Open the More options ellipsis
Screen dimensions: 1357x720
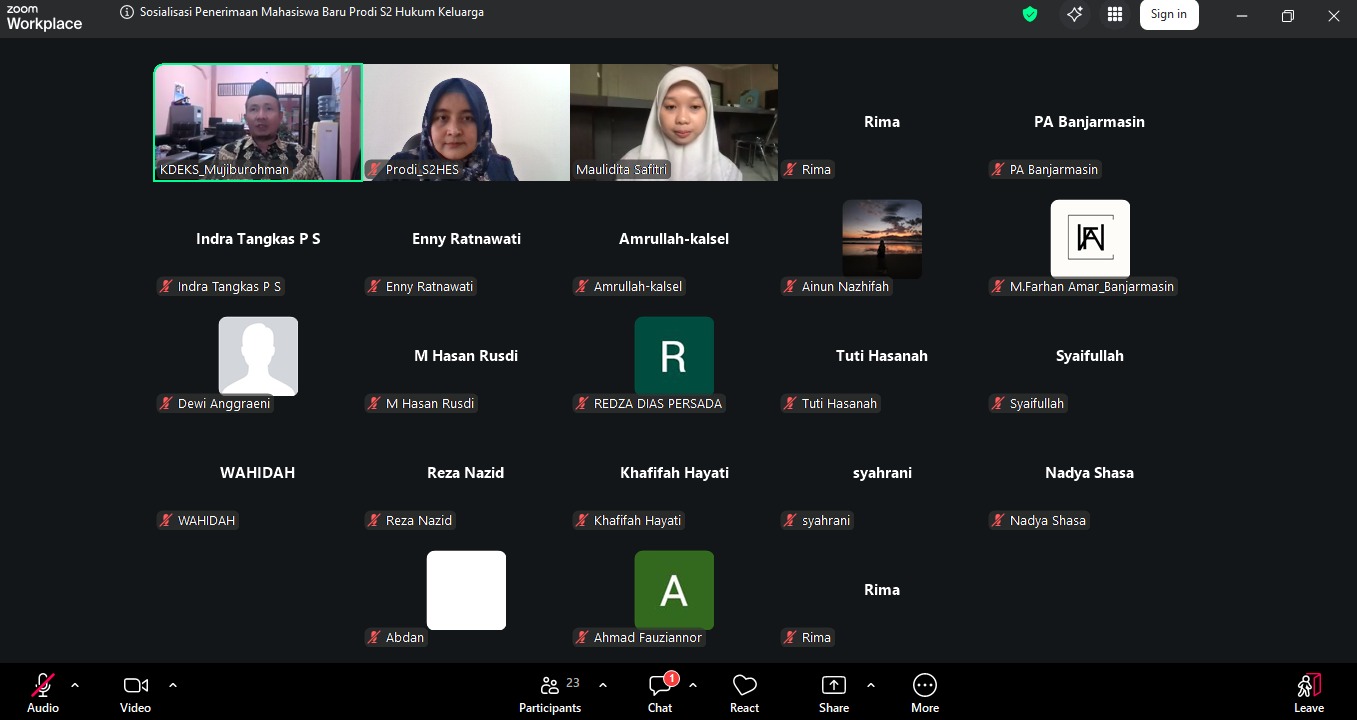tap(925, 693)
